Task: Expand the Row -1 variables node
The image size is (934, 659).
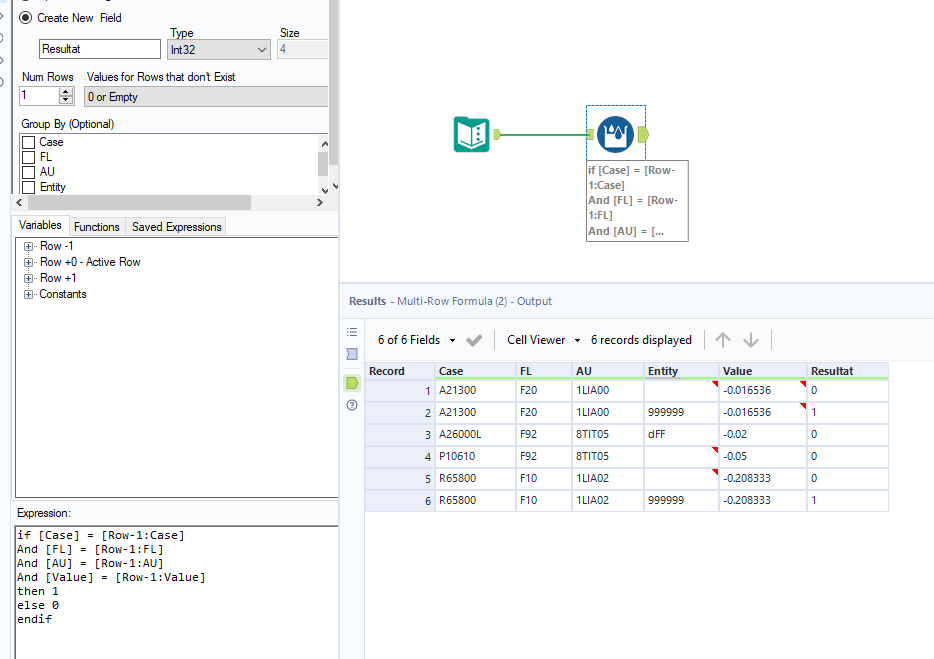Action: [x=29, y=246]
